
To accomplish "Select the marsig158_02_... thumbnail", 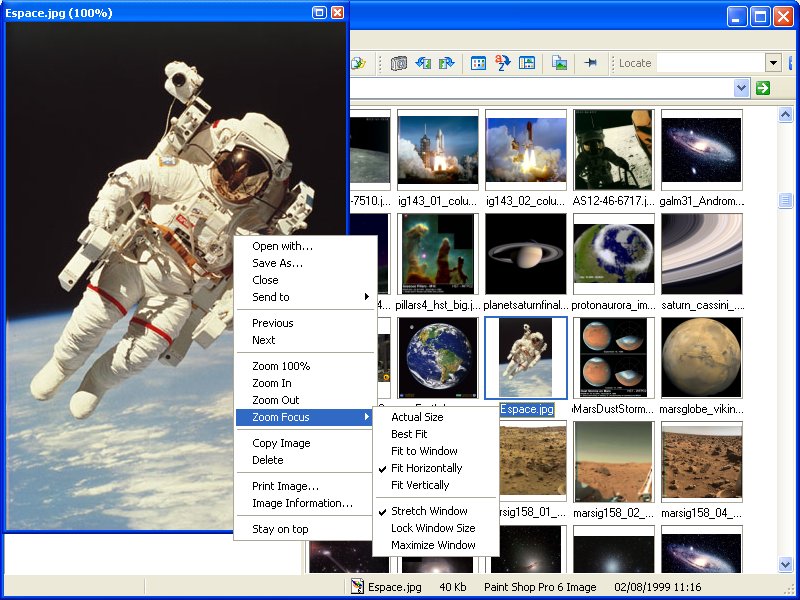I will coord(613,462).
